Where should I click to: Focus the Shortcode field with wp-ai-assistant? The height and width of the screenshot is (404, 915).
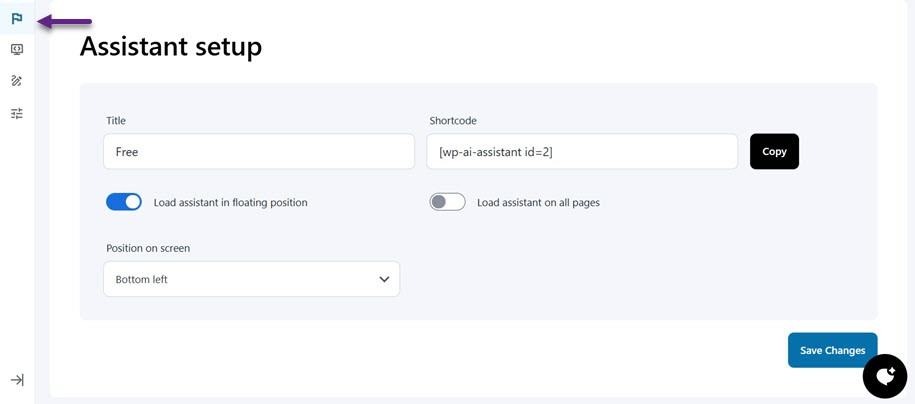click(x=581, y=152)
